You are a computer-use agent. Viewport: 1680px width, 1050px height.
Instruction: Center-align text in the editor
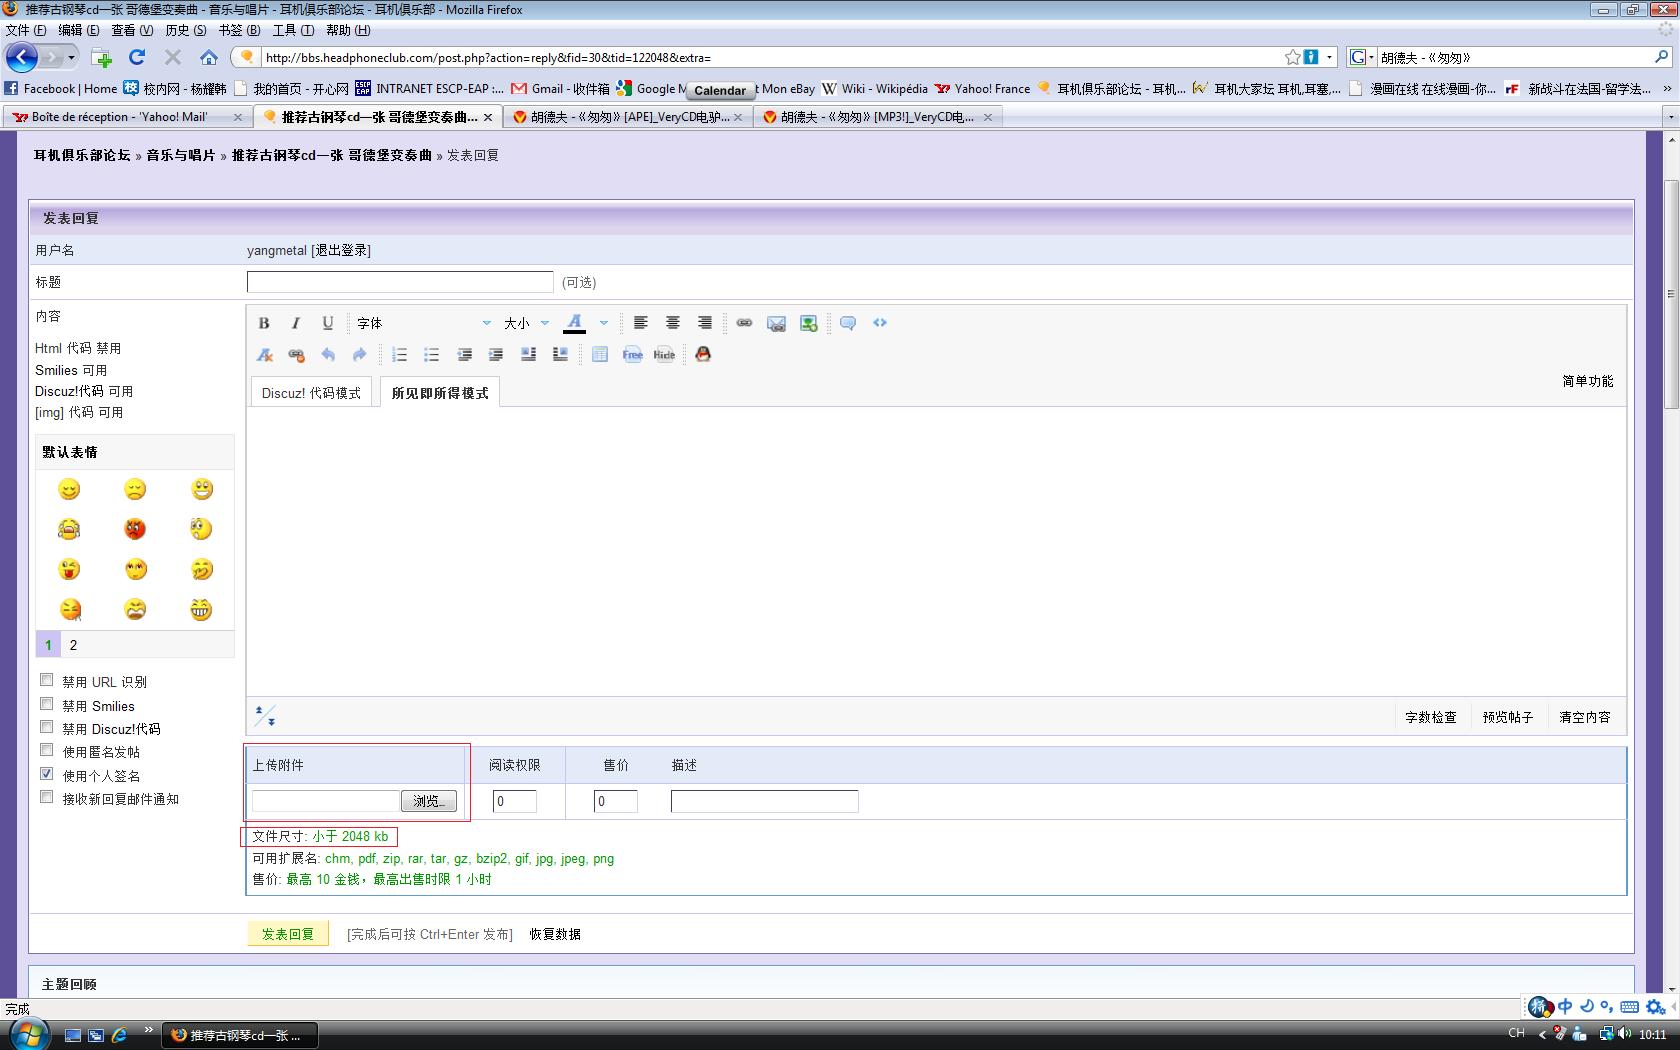(x=673, y=323)
